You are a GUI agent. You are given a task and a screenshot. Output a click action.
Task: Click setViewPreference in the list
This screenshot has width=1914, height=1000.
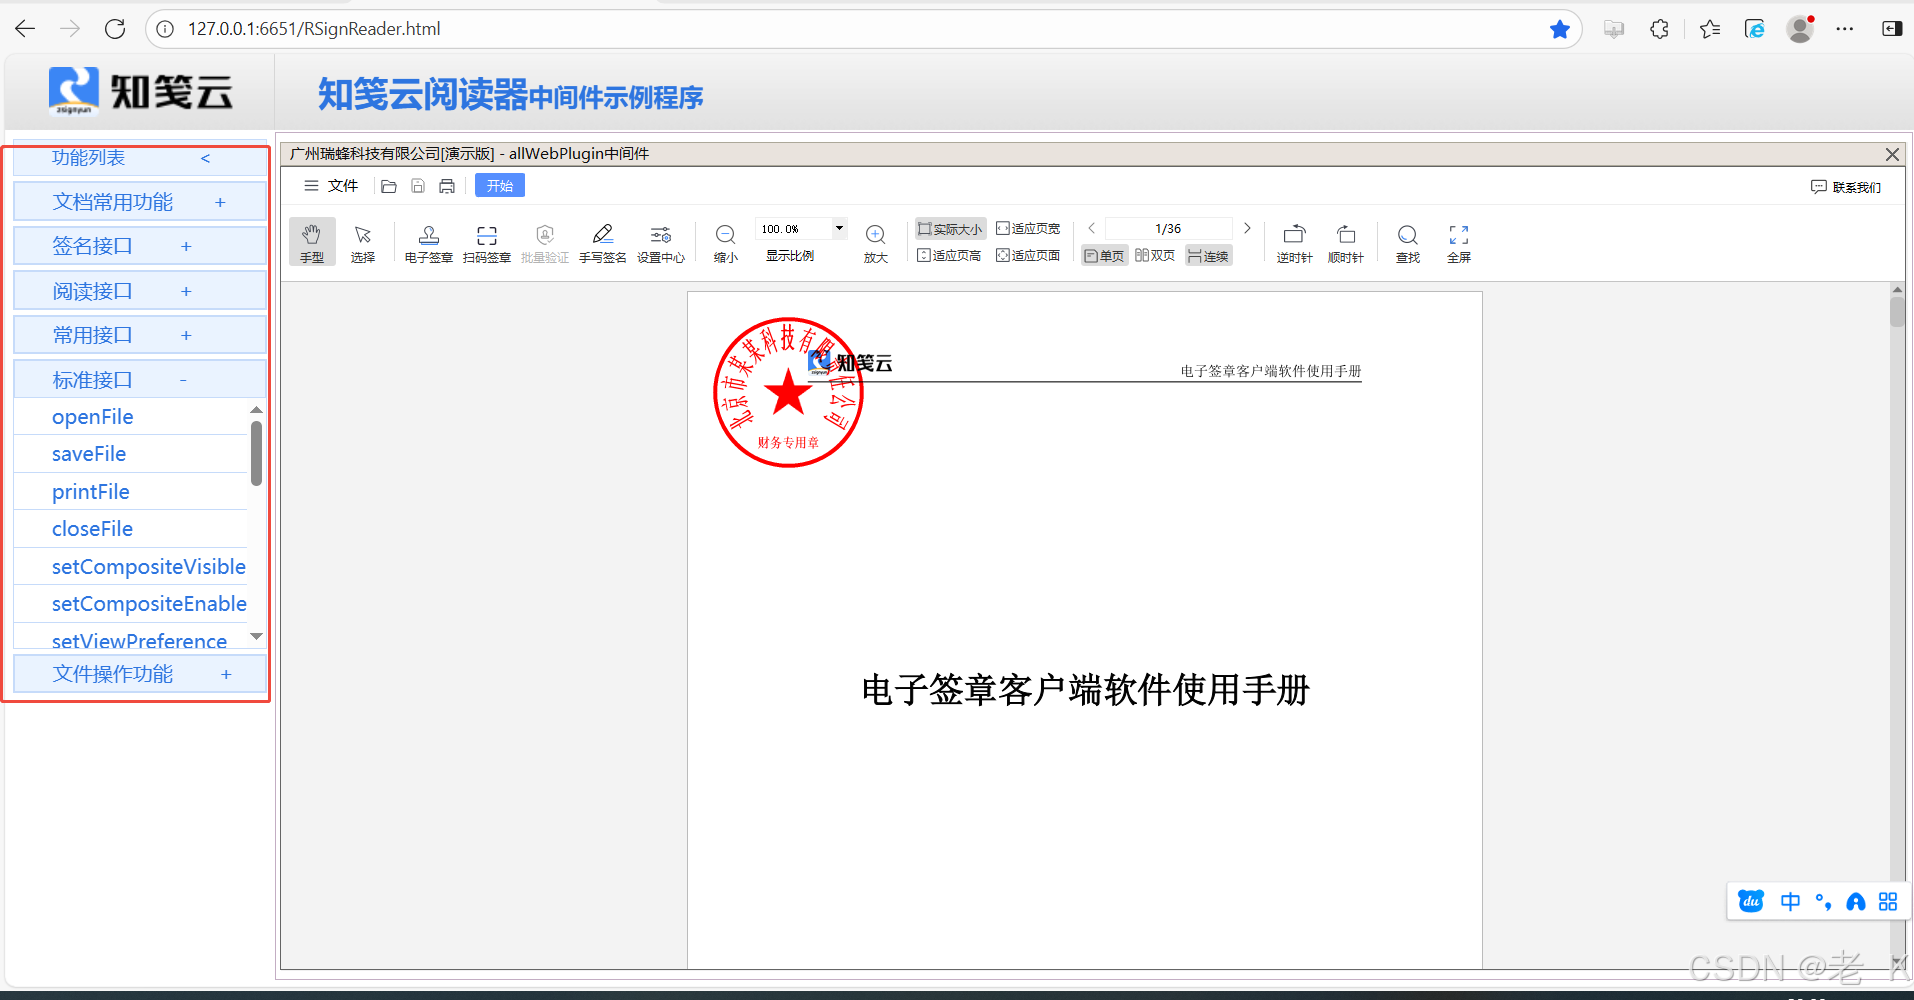[139, 640]
